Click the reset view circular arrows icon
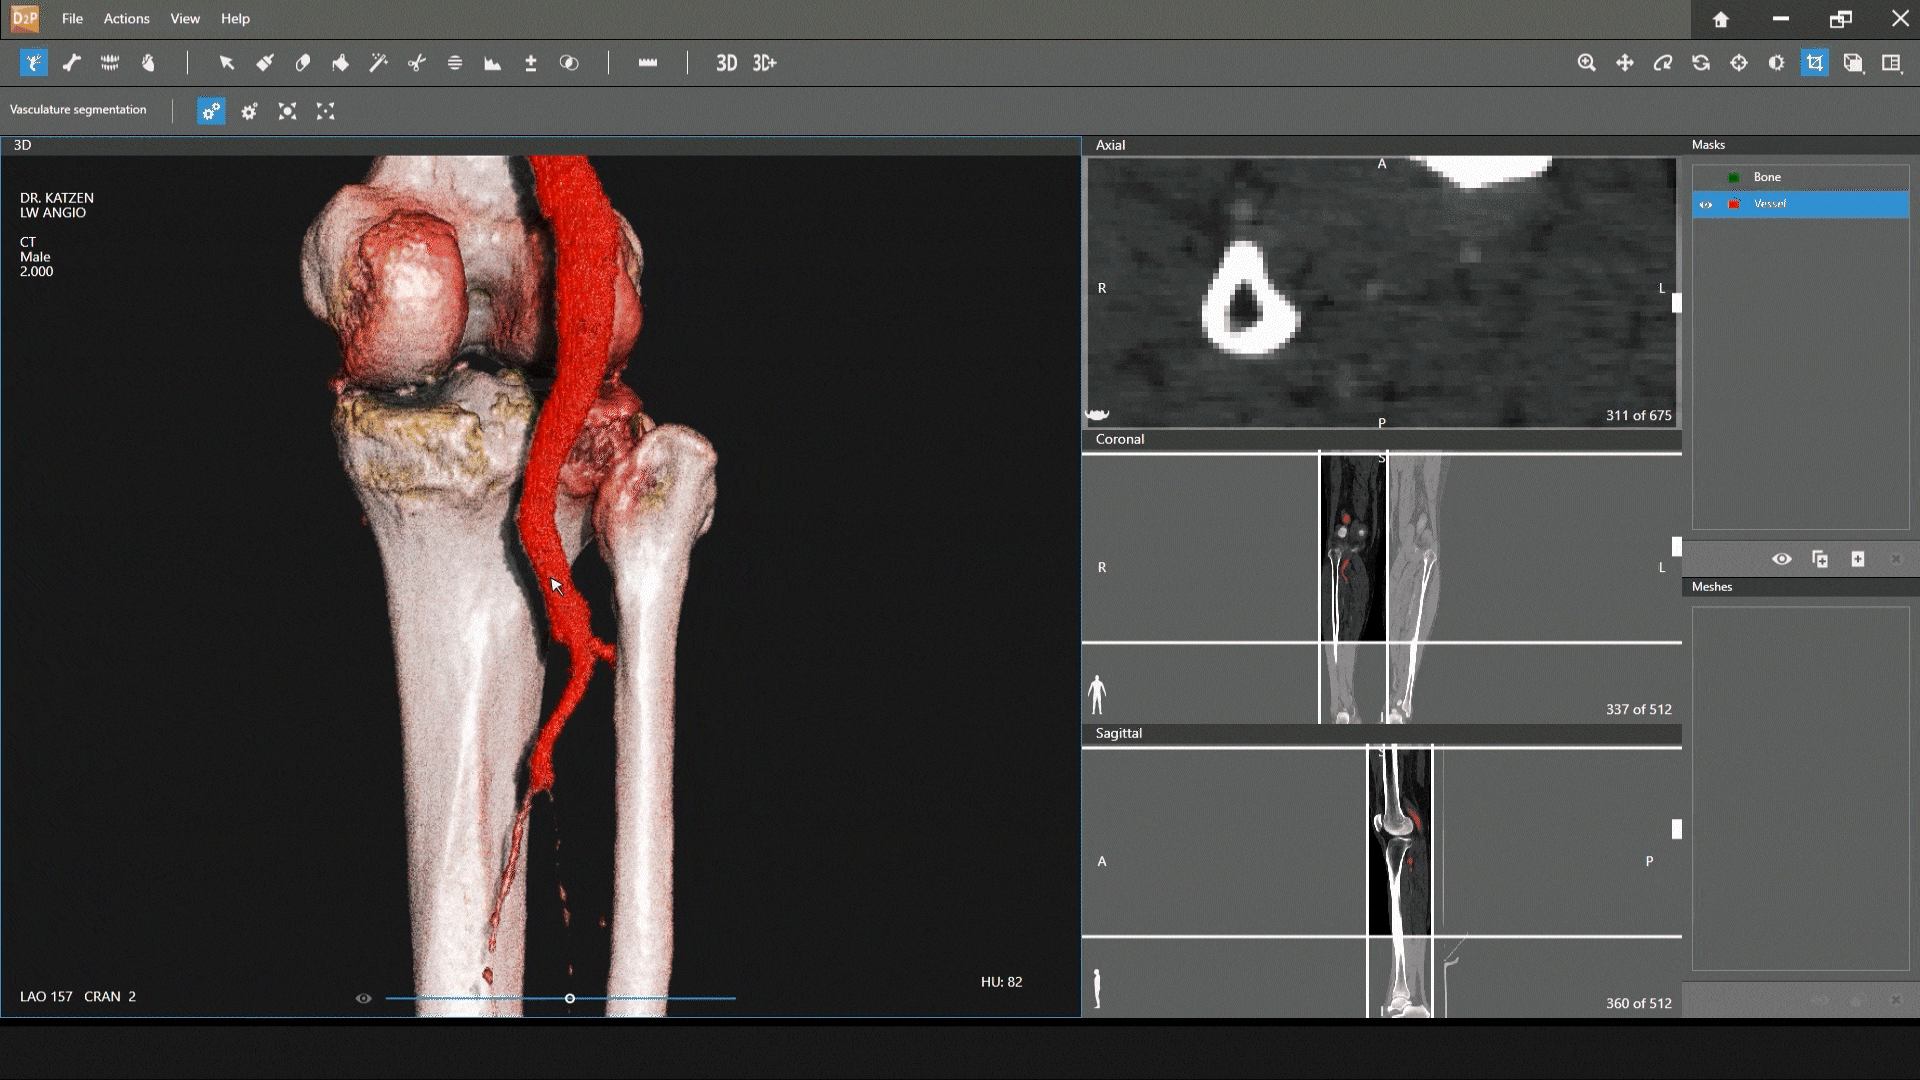Viewport: 1920px width, 1080px height. [x=1701, y=63]
